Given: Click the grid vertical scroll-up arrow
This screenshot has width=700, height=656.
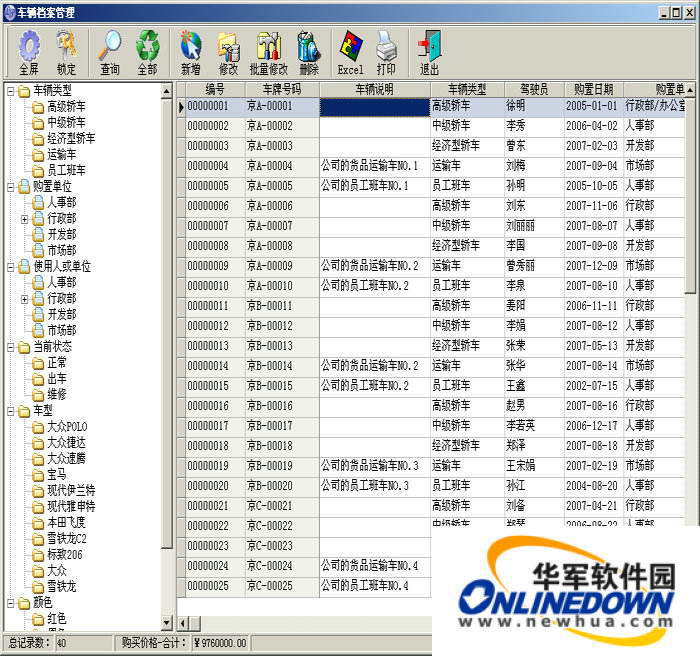Looking at the screenshot, I should coord(690,89).
